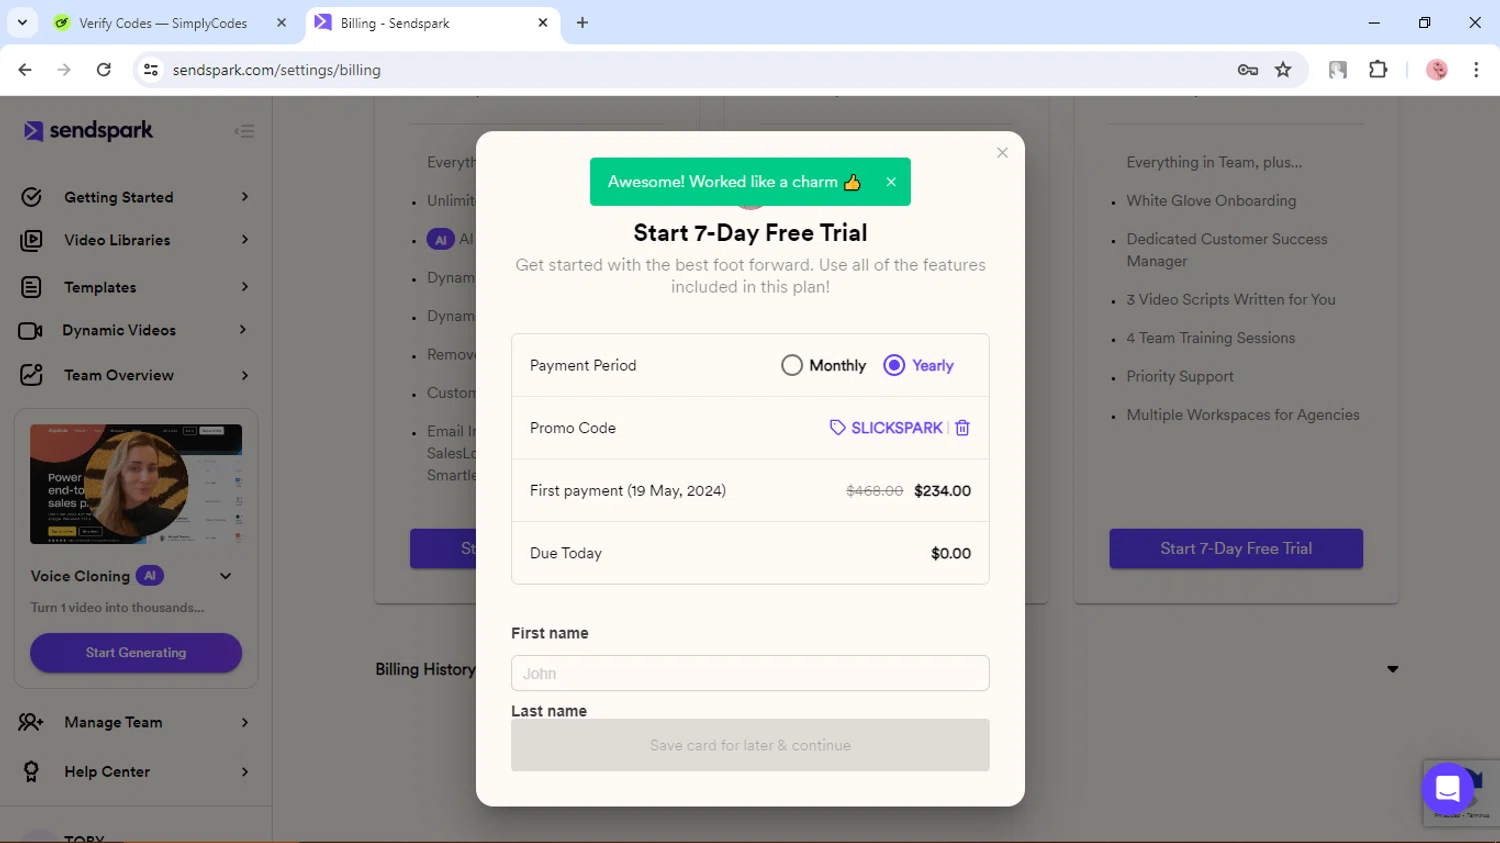Screen dimensions: 1500x843
Task: Expand the Manage Team chevron
Action: pos(245,722)
